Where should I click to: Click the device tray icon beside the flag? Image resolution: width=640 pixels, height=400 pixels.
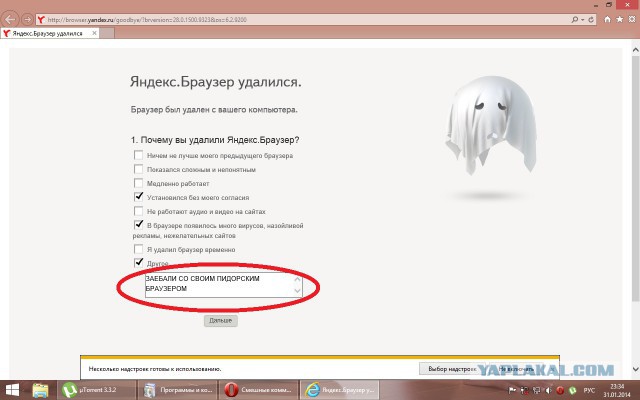coord(524,391)
